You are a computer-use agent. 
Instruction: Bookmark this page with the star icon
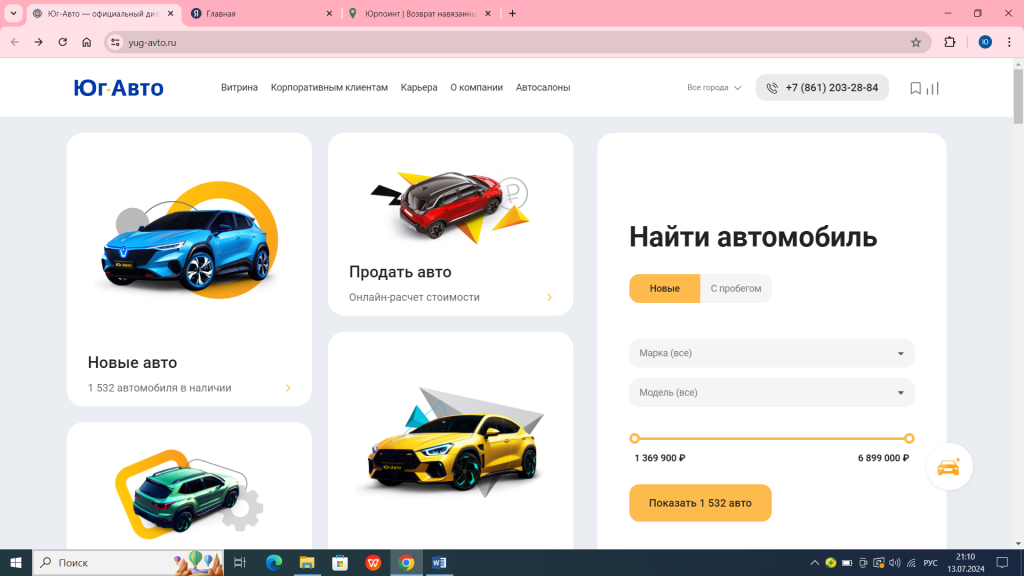pos(916,42)
